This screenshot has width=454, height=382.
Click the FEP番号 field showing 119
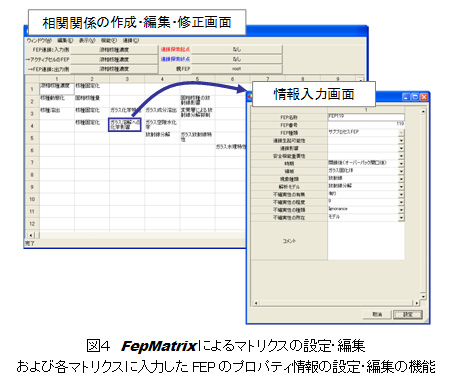(366, 124)
